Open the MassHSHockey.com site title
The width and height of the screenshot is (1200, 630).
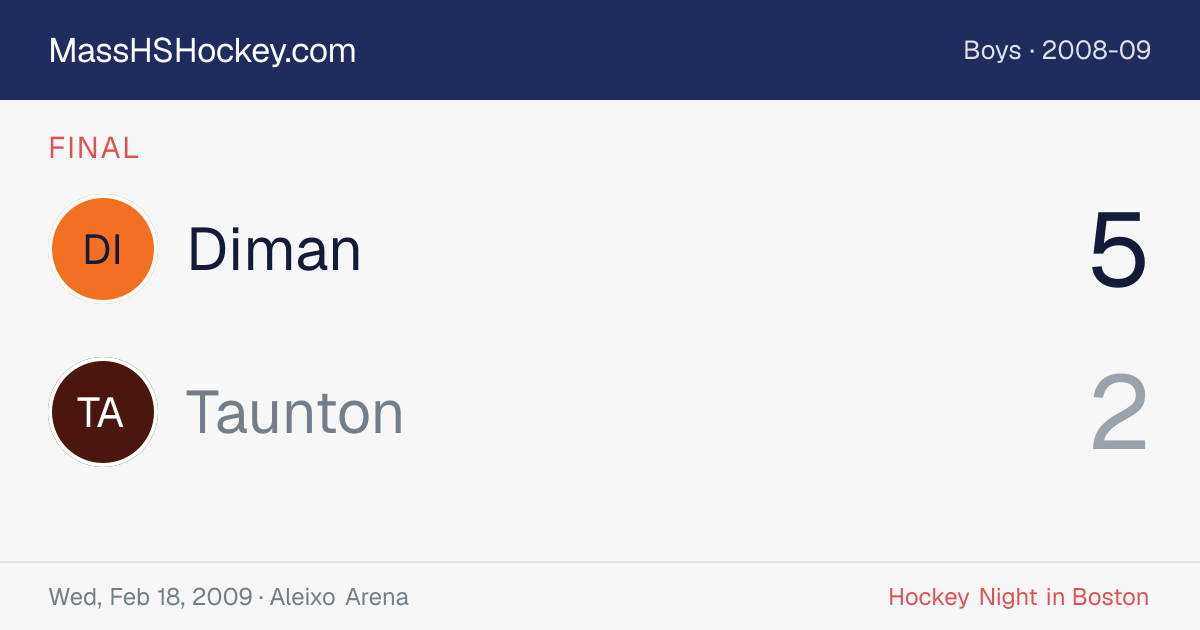pos(202,51)
